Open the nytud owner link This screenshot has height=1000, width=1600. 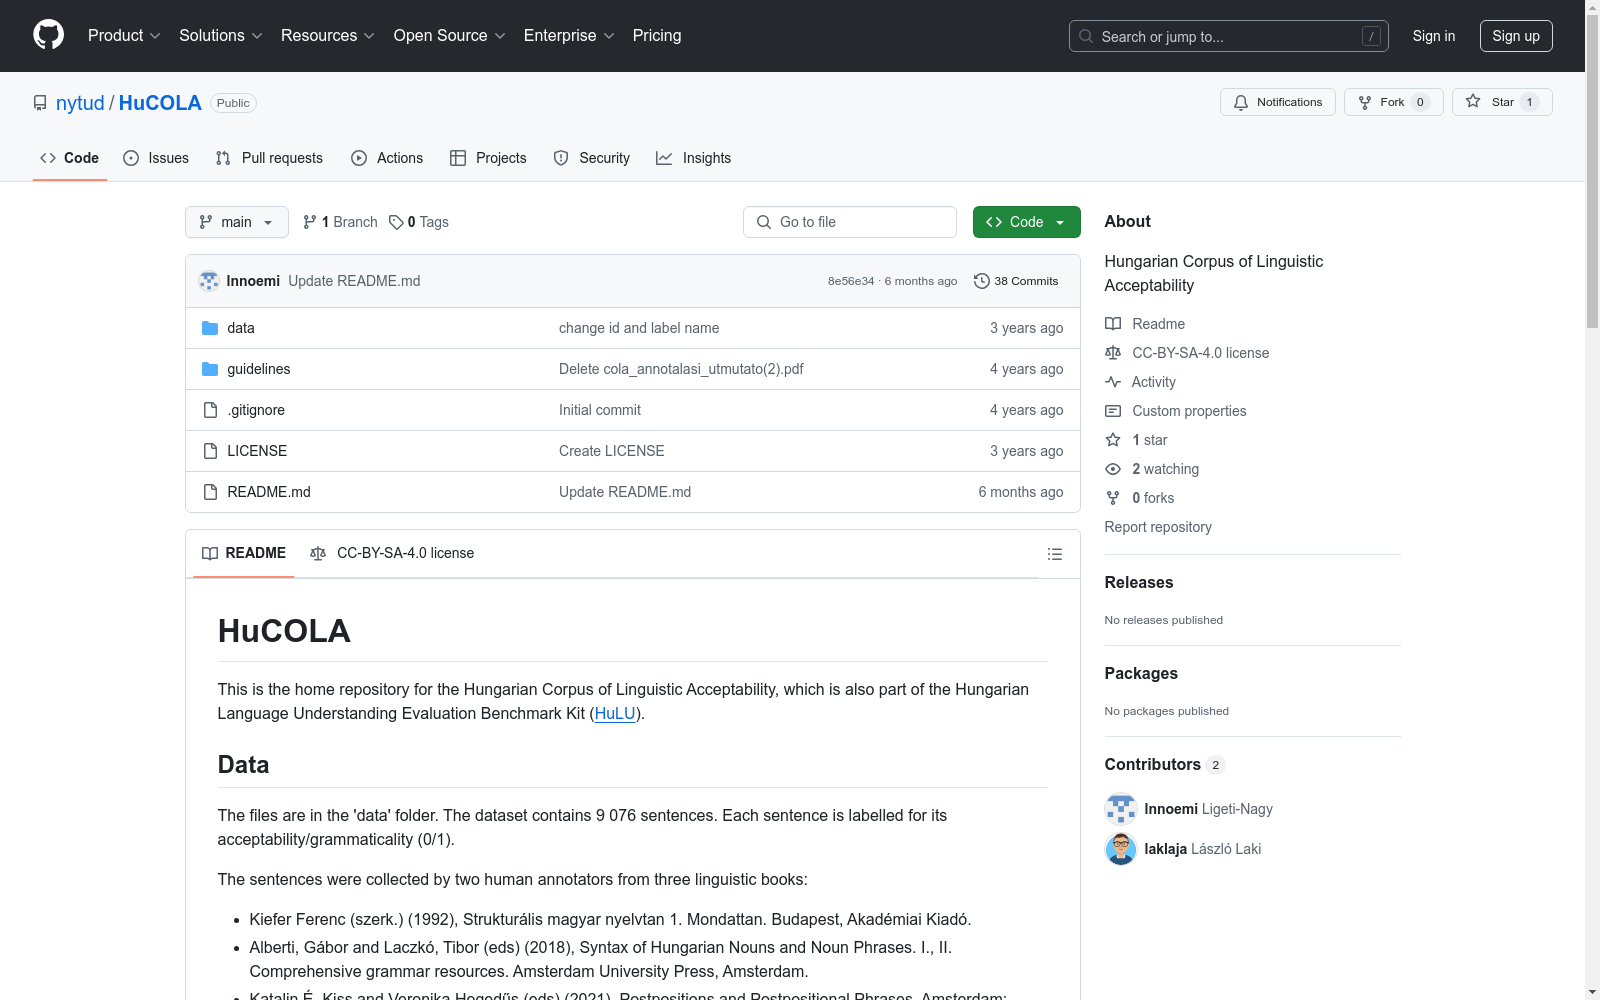coord(80,103)
